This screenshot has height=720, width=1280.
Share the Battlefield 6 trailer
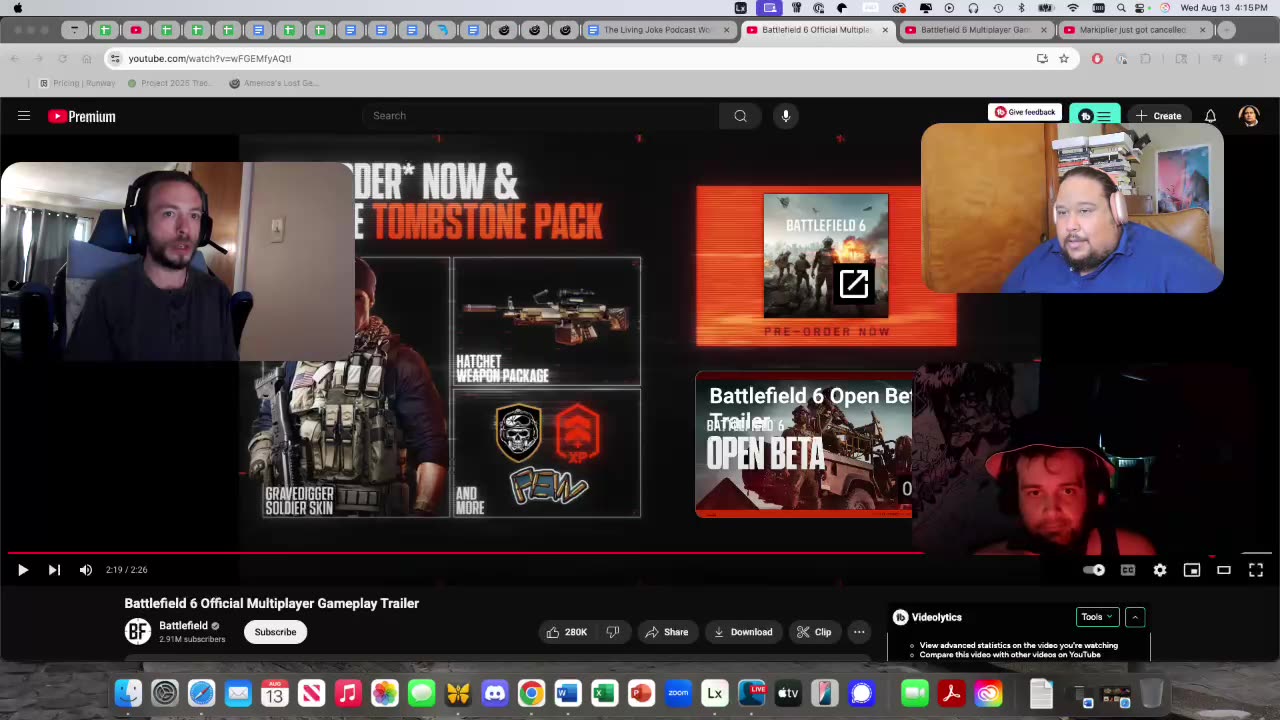coord(667,632)
